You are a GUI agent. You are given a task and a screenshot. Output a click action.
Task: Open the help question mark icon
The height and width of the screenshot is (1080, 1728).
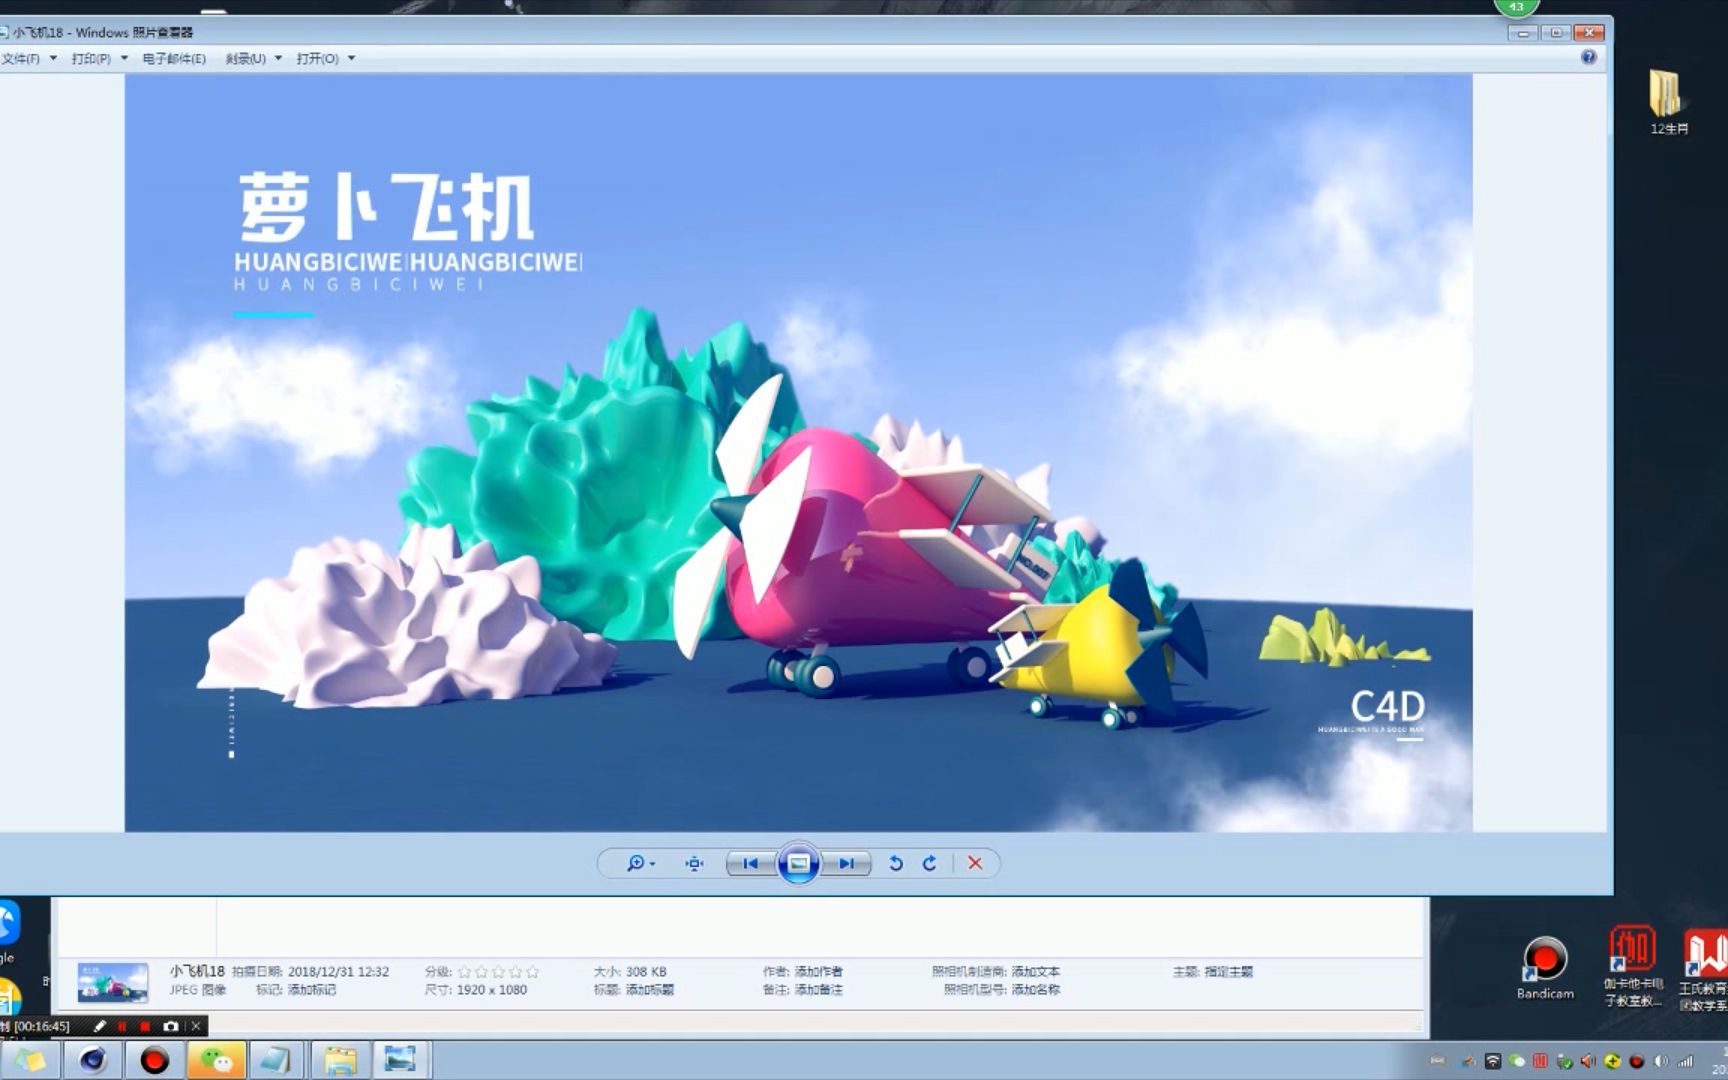[1590, 57]
